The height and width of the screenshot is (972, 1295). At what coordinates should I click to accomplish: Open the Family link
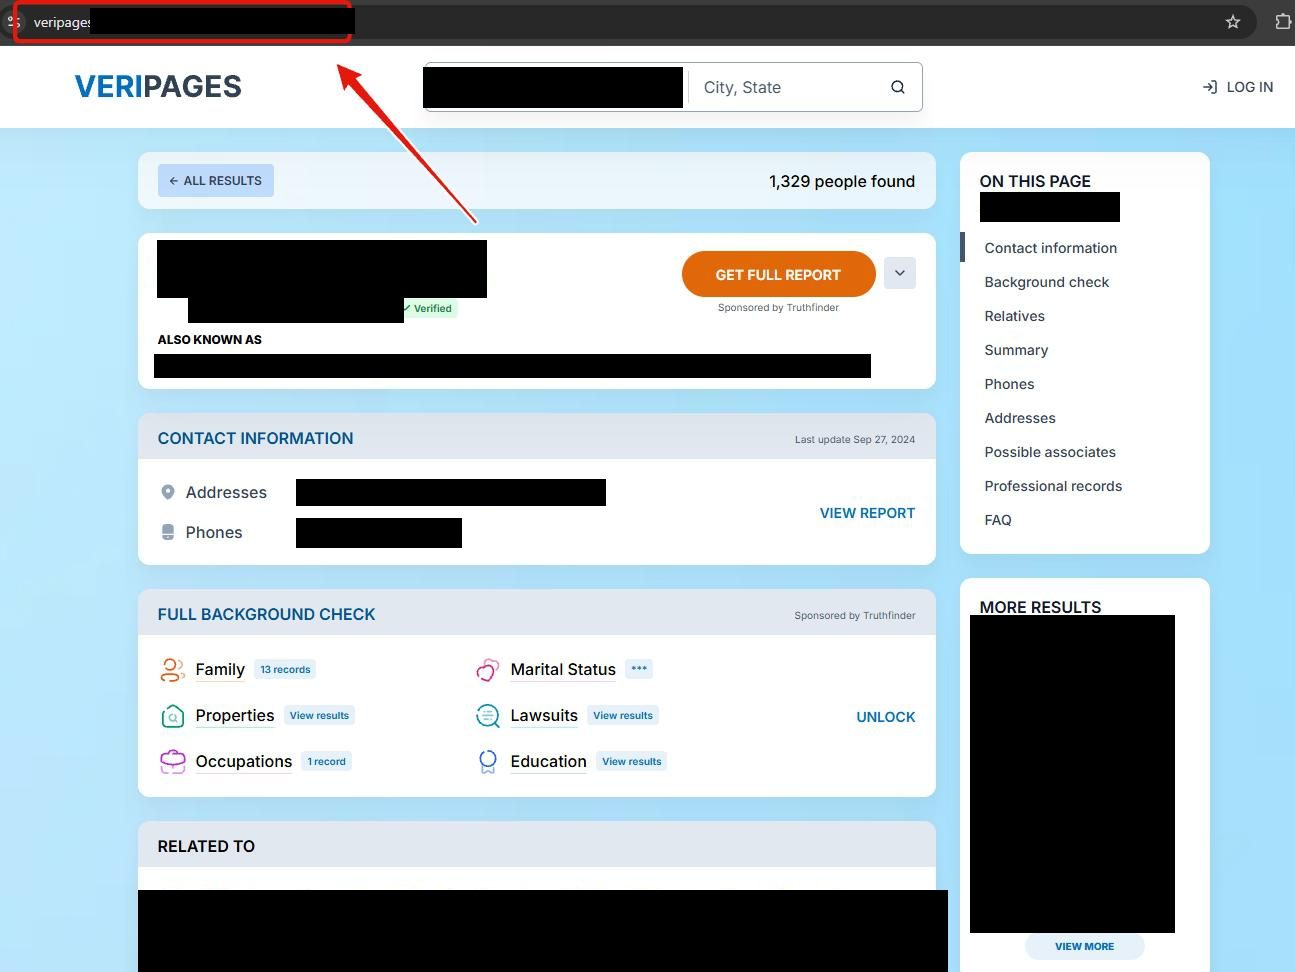click(220, 670)
